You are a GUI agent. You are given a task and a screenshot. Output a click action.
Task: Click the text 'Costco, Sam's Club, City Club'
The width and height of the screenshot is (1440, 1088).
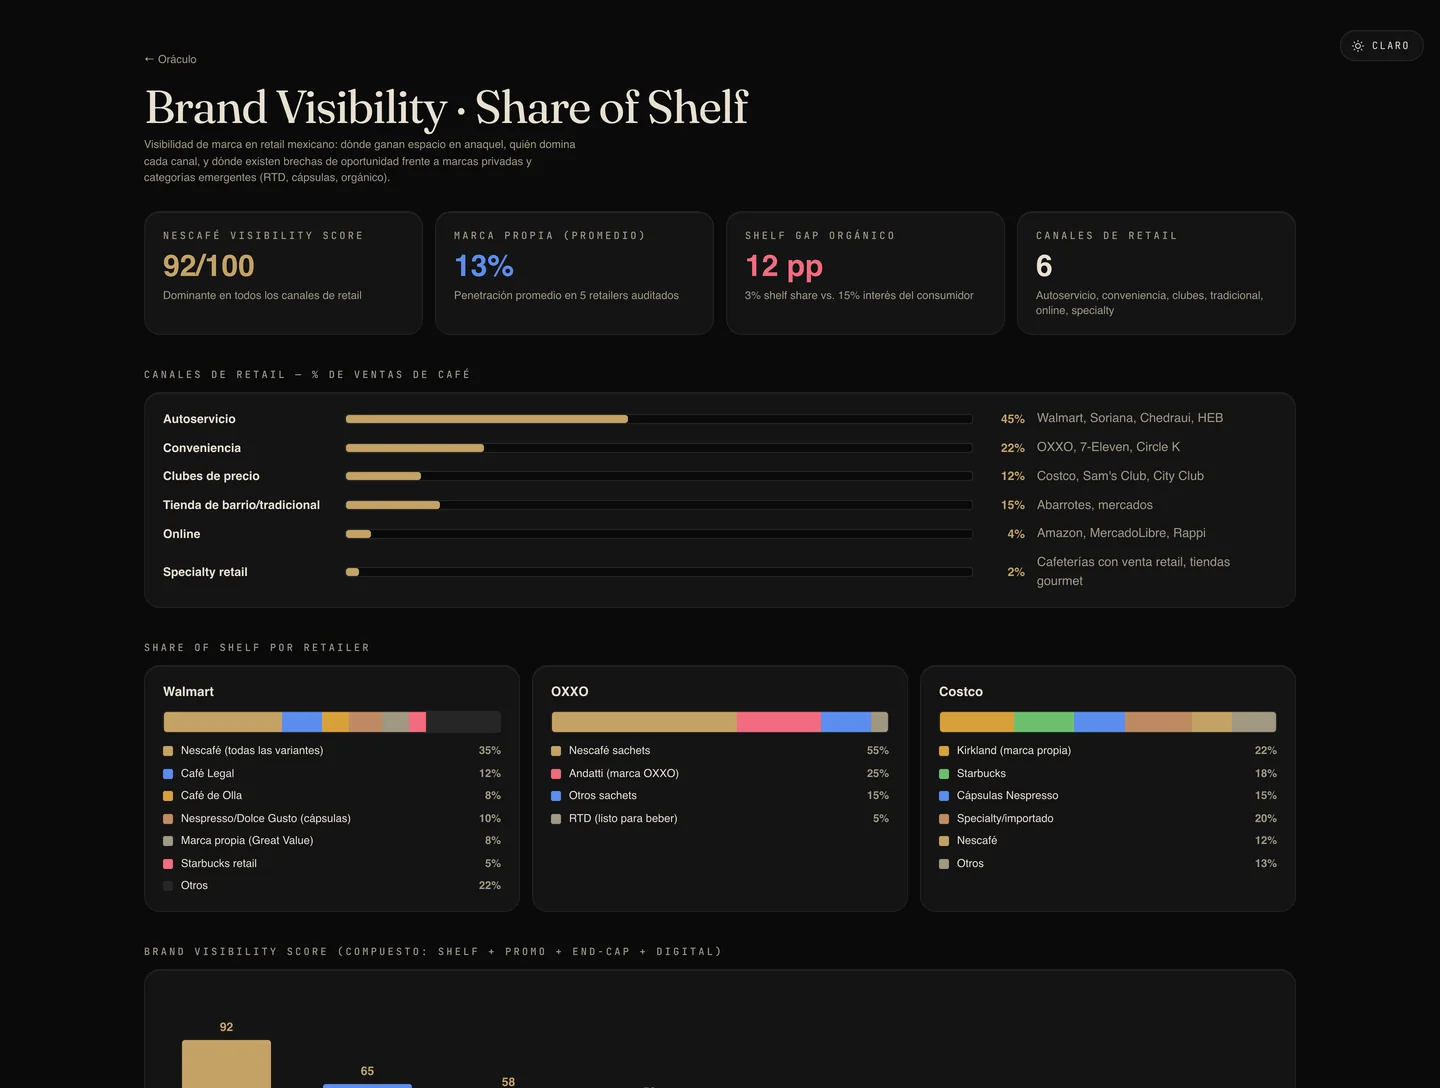point(1120,476)
